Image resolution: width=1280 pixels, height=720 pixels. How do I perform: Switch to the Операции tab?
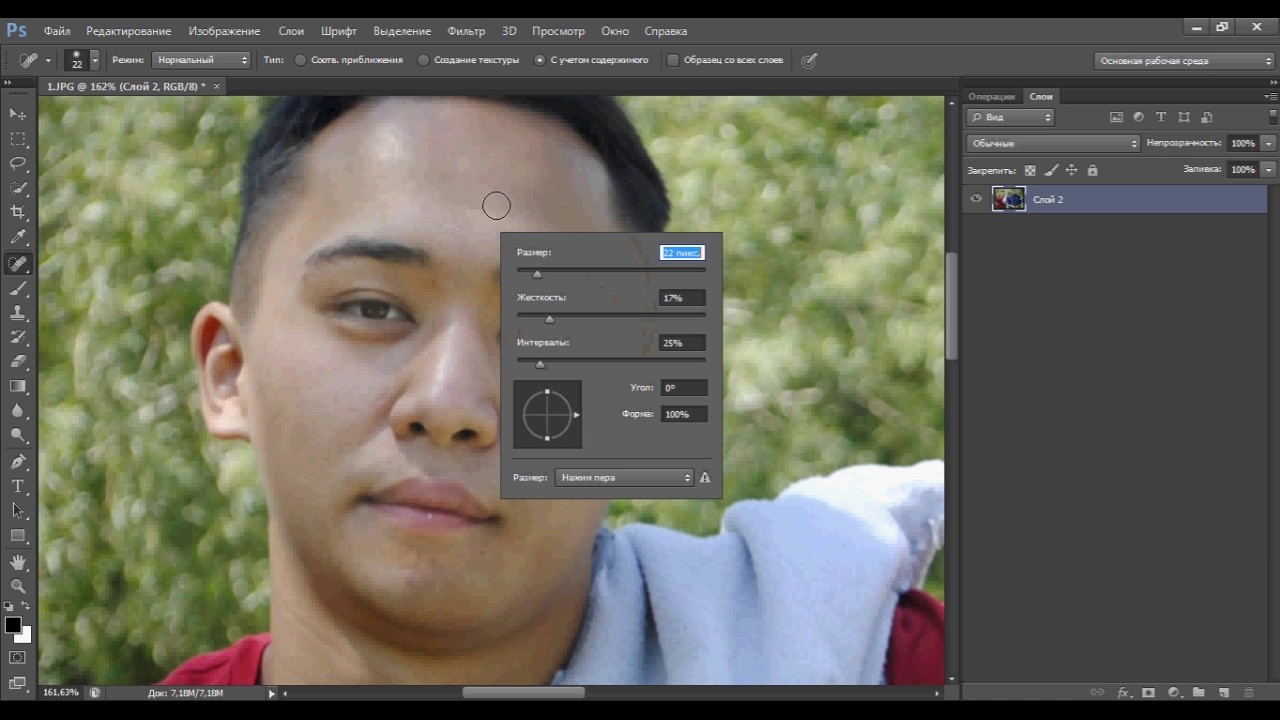(991, 97)
